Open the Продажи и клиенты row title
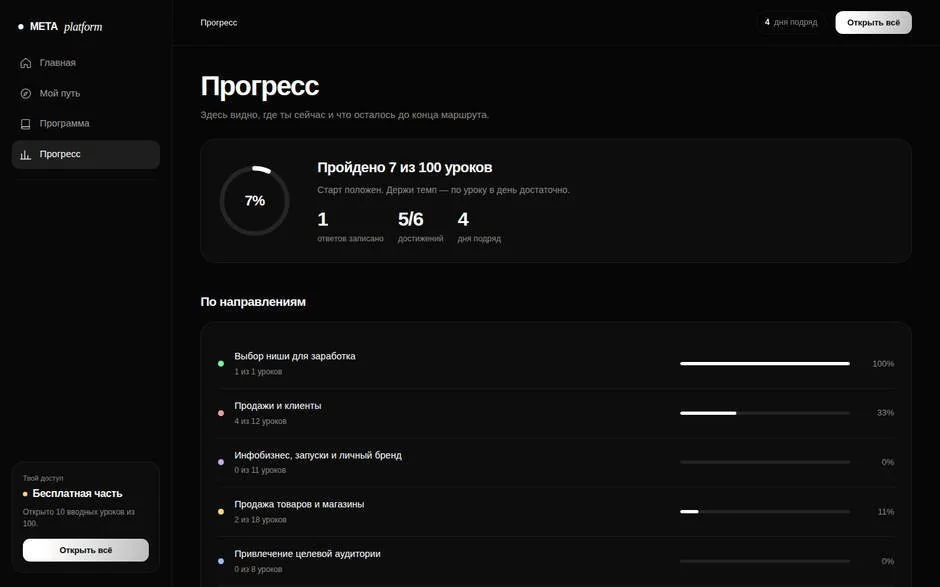Image resolution: width=940 pixels, height=587 pixels. click(278, 406)
